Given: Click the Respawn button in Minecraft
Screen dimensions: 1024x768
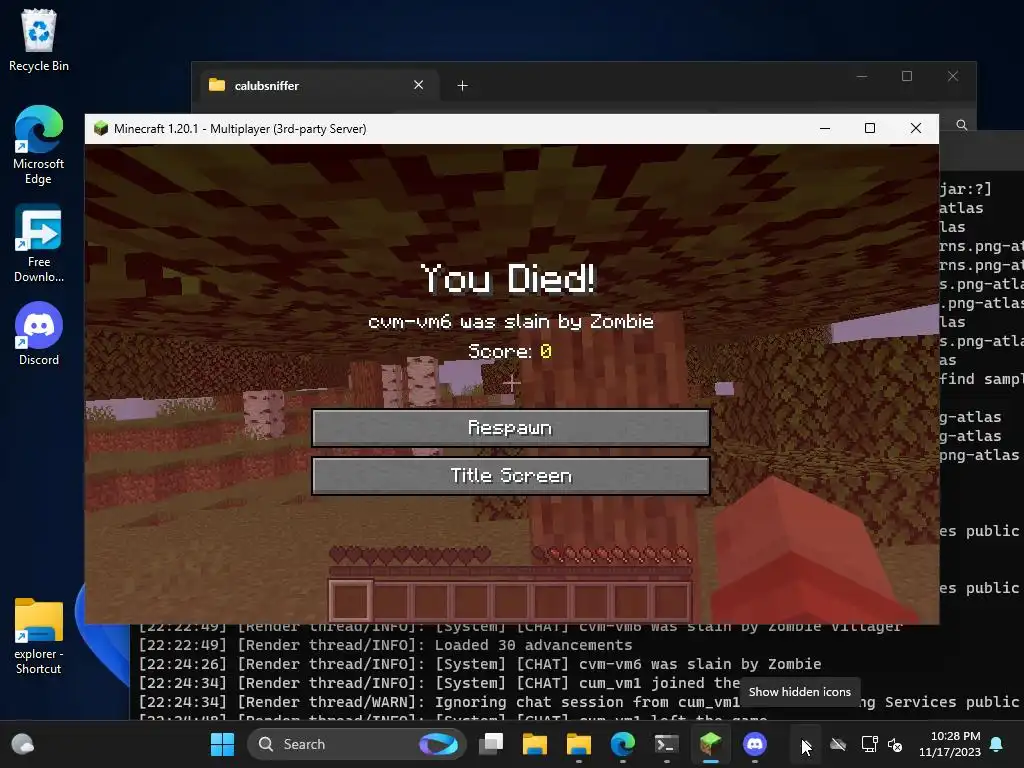Looking at the screenshot, I should coord(511,428).
